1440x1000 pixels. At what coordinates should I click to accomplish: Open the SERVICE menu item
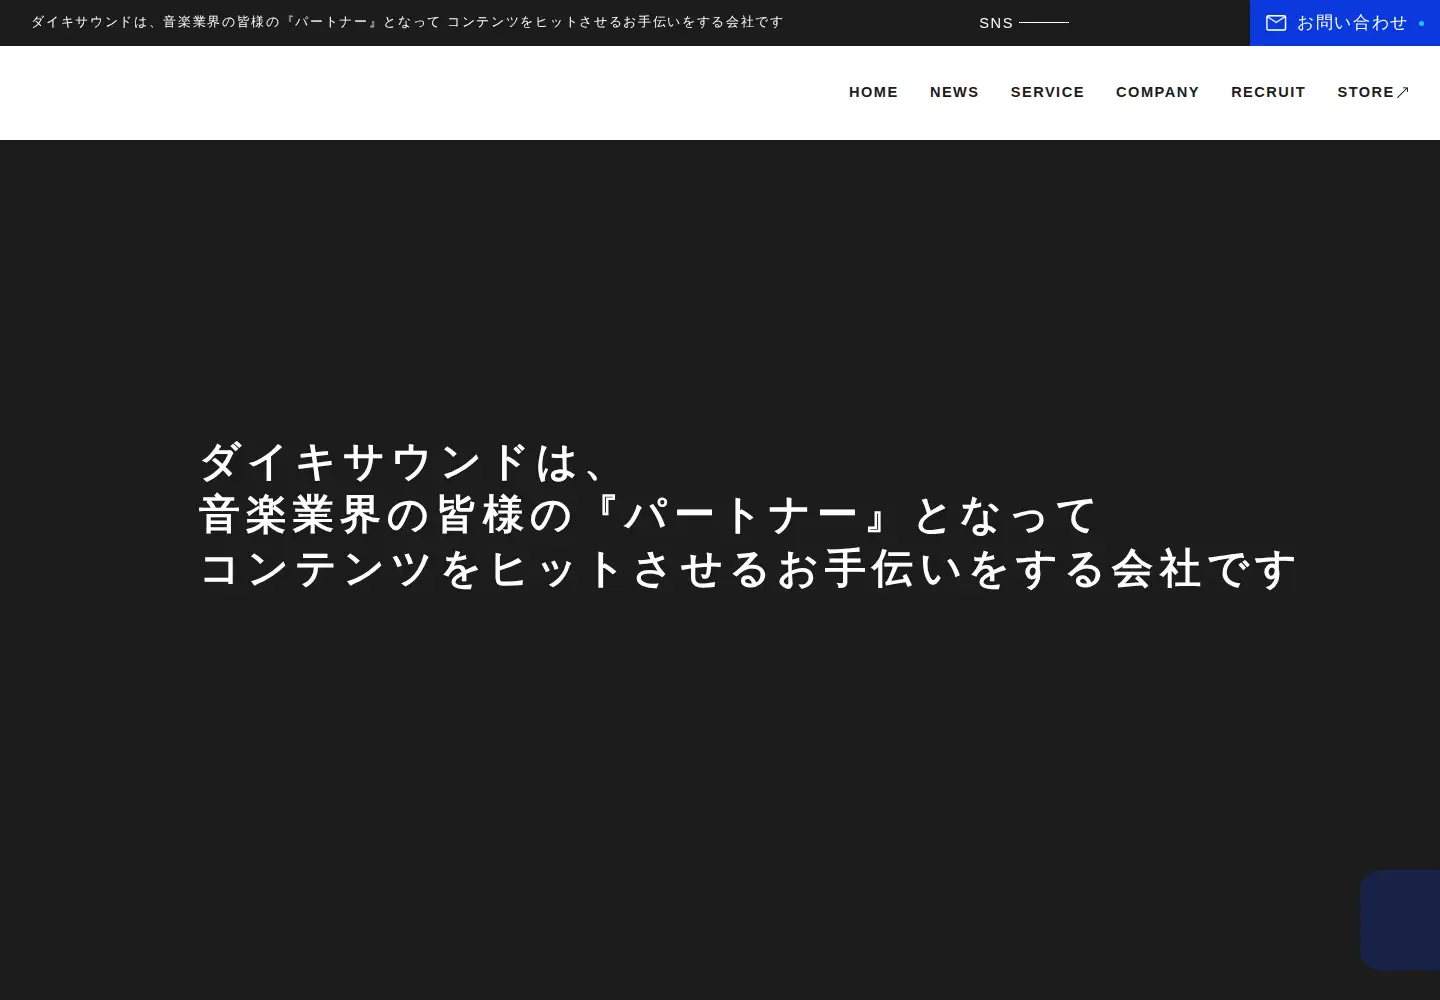(1047, 92)
